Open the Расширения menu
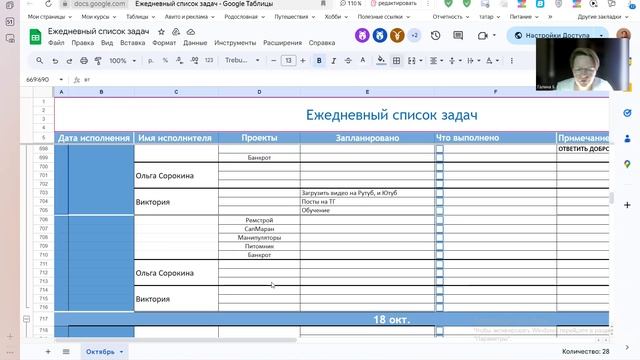 pyautogui.click(x=282, y=43)
